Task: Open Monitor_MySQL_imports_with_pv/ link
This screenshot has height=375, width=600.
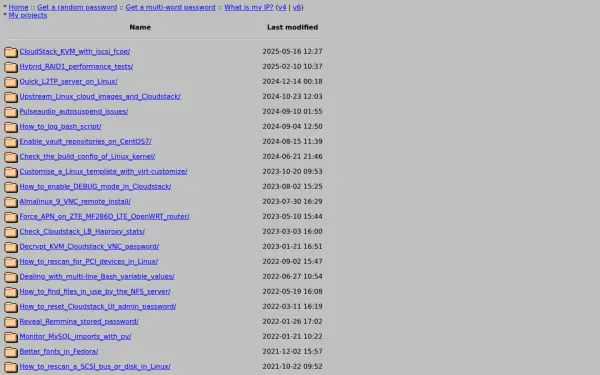Action: point(75,336)
